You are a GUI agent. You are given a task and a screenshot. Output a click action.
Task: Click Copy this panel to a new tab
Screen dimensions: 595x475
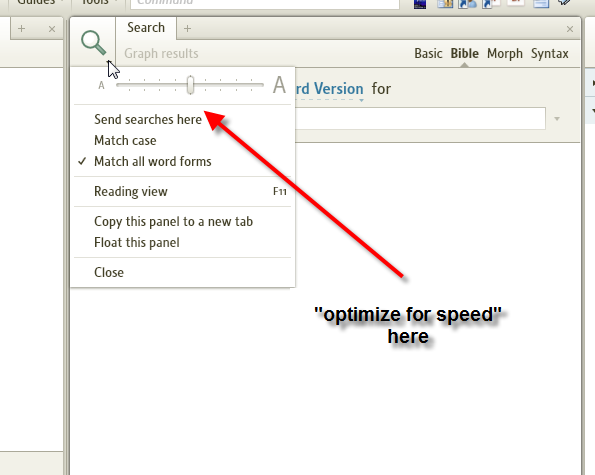click(x=173, y=222)
